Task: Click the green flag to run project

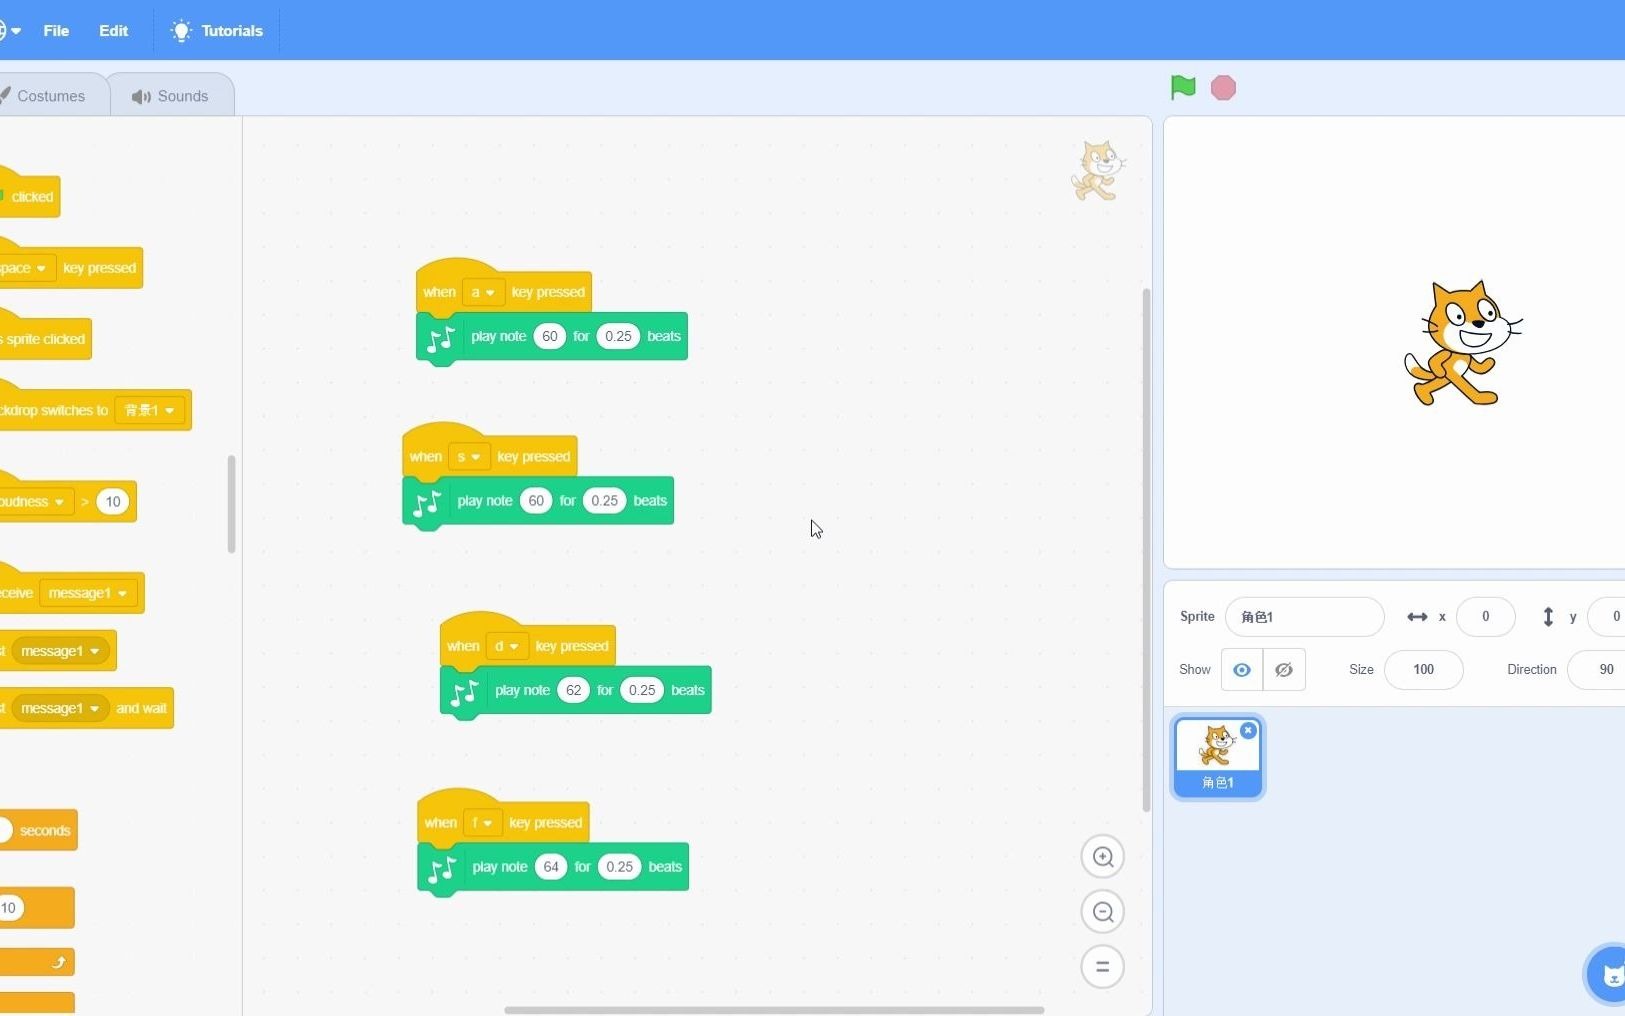Action: pyautogui.click(x=1182, y=88)
